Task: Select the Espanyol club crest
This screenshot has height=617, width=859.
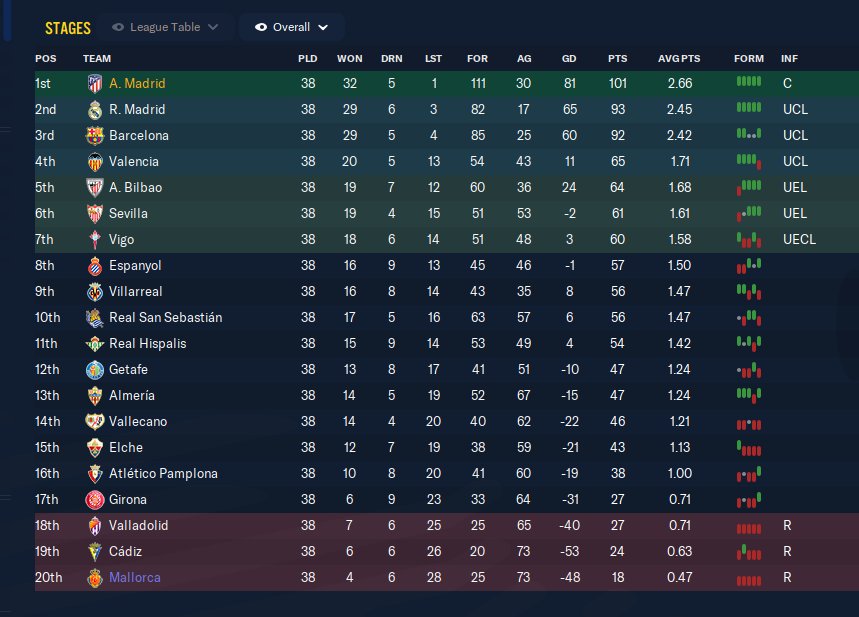Action: [95, 266]
